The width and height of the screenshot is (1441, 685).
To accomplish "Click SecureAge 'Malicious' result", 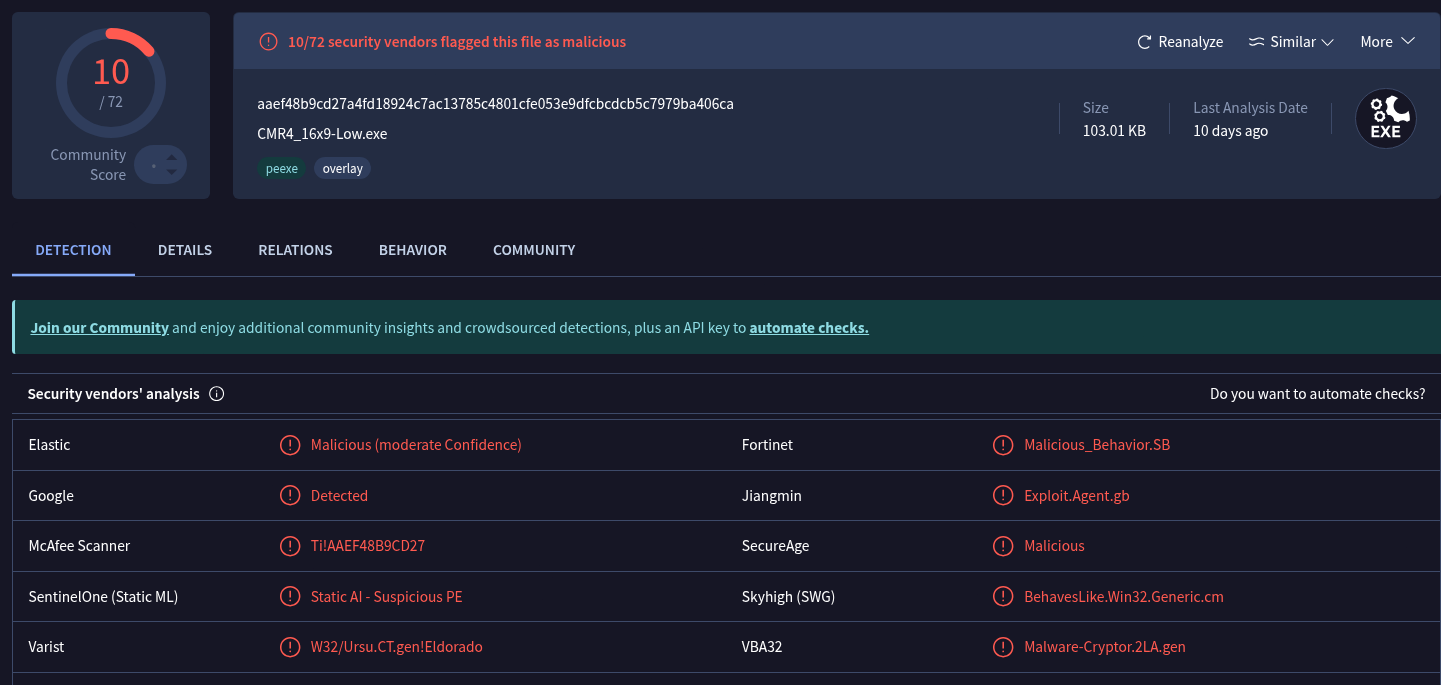I will 1054,546.
